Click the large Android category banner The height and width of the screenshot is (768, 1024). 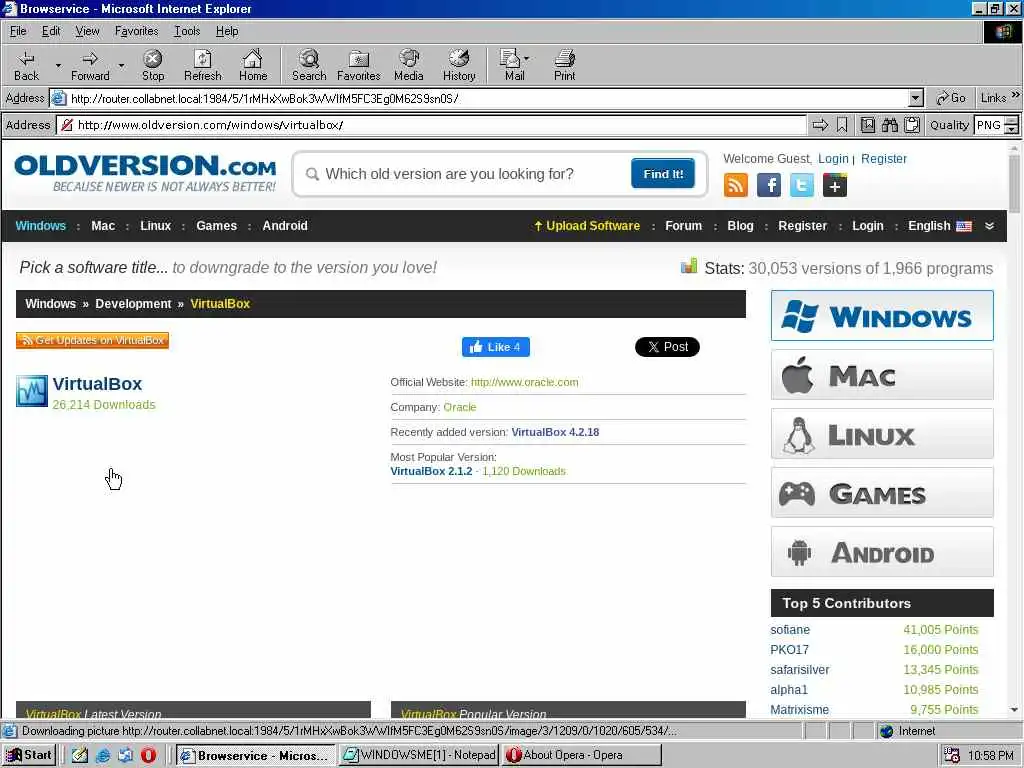point(882,552)
